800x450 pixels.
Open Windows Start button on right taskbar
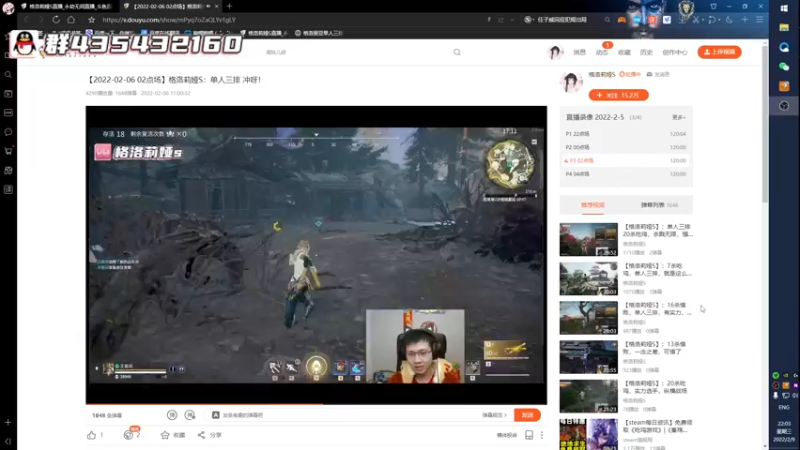[784, 8]
